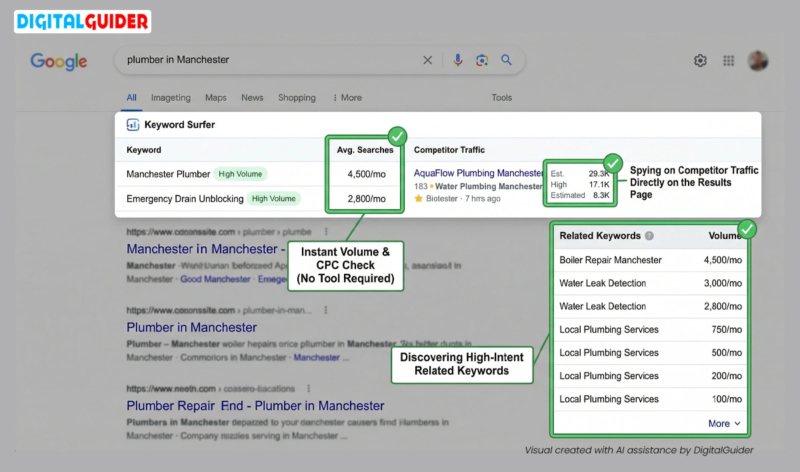This screenshot has width=800, height=472.
Task: Click the star icon beside Biotester
Action: pos(418,198)
